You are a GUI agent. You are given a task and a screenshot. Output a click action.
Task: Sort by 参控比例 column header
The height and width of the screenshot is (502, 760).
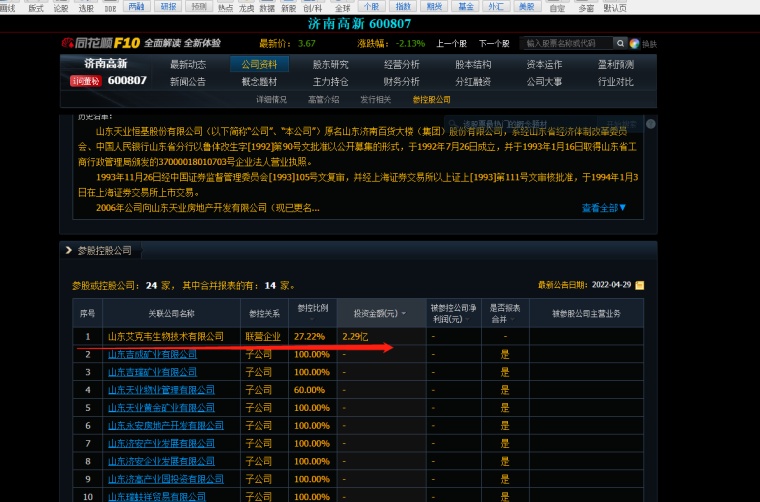313,311
